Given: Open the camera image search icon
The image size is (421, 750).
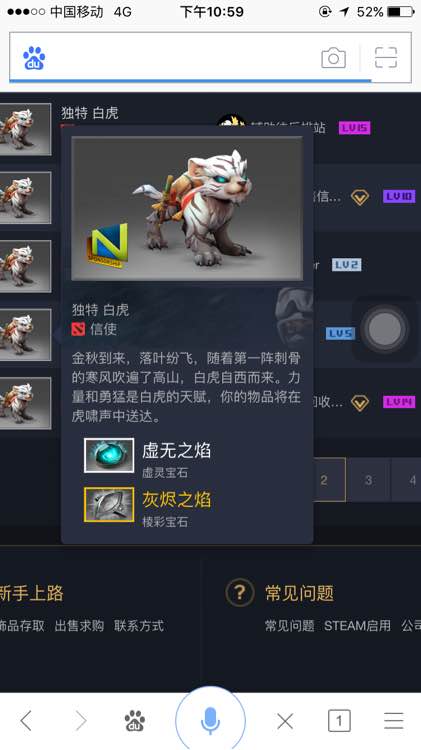Looking at the screenshot, I should 333,58.
